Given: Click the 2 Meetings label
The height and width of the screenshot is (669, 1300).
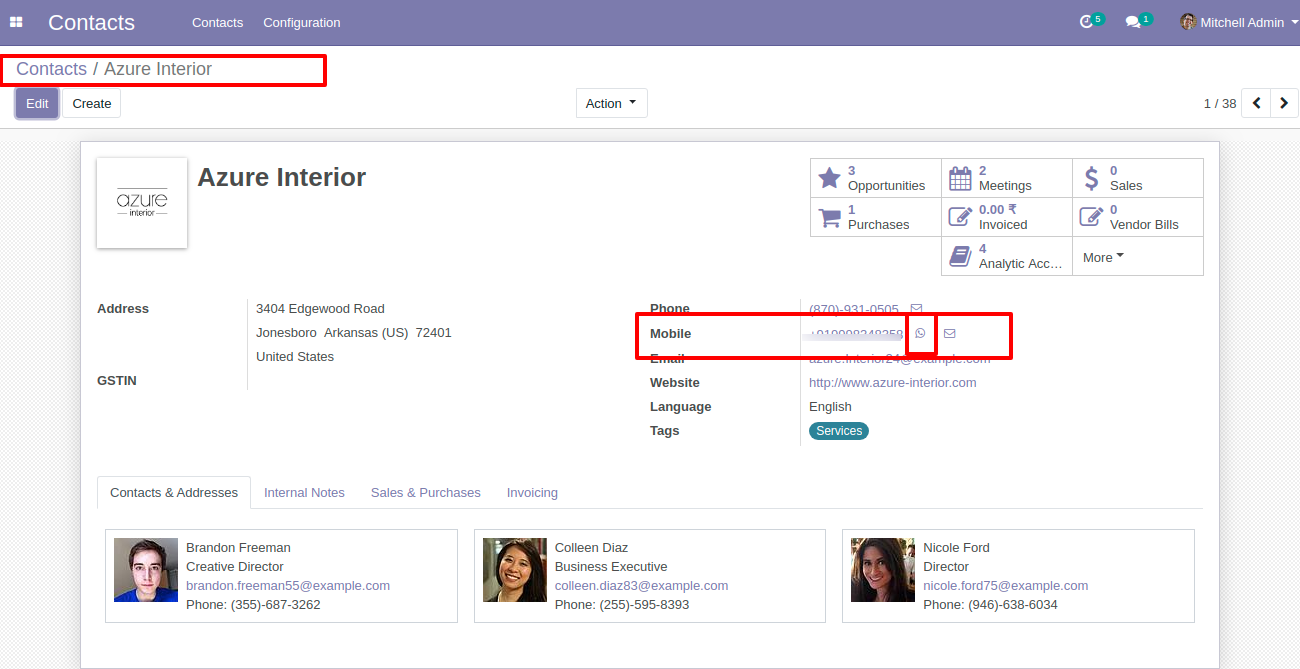Looking at the screenshot, I should pos(1005,178).
